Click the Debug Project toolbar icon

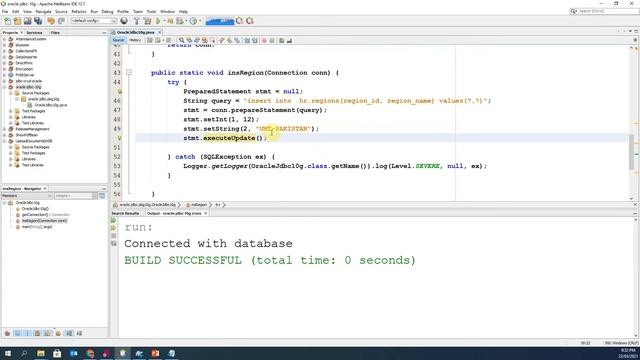pos(180,21)
